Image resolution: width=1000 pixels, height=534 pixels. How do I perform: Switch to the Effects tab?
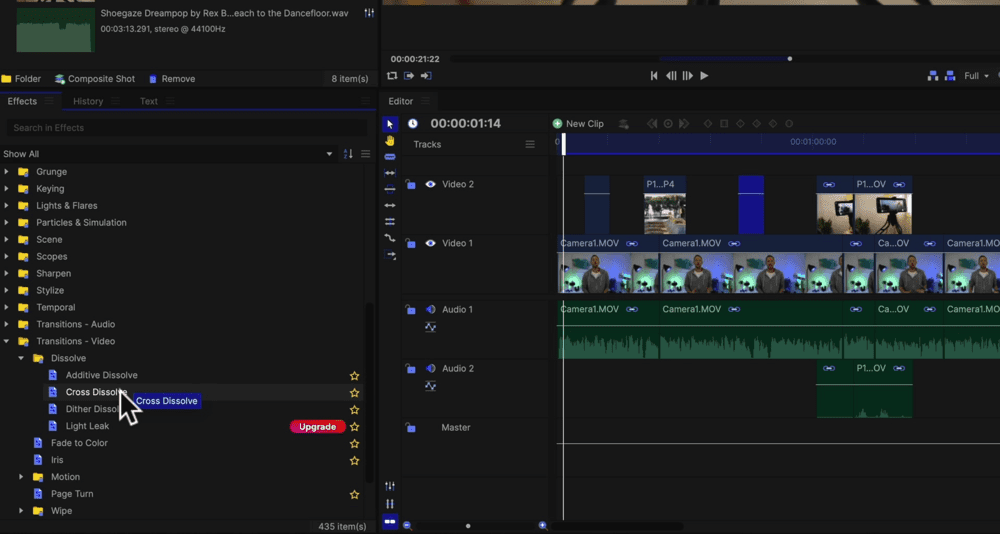click(x=22, y=101)
